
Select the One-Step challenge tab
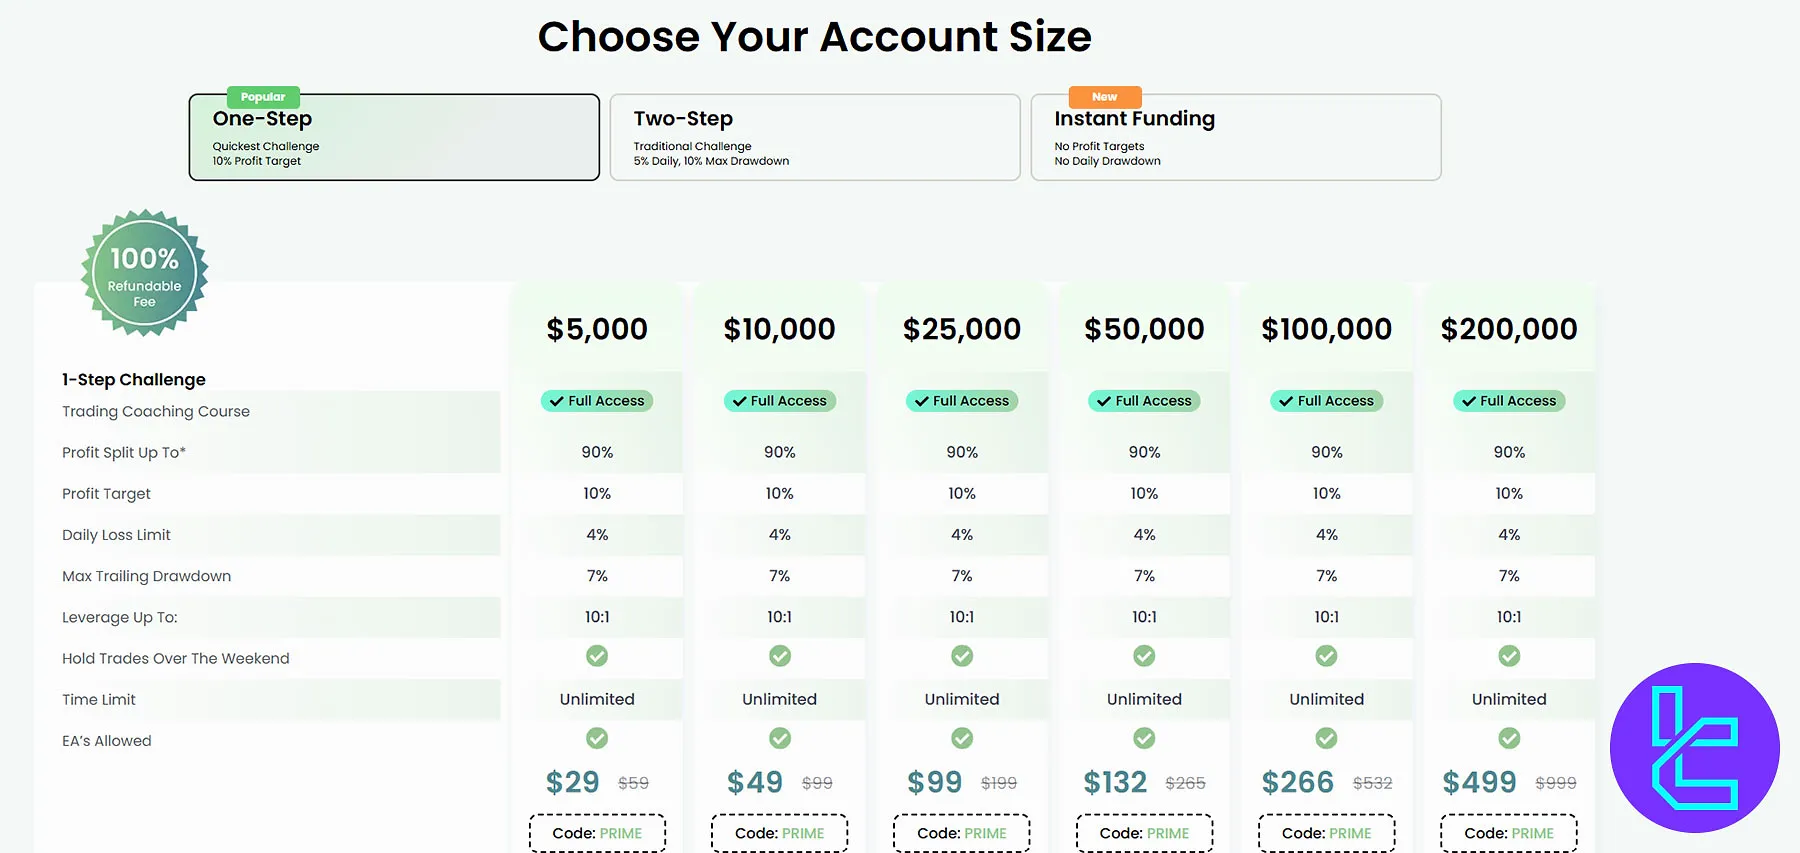coord(394,138)
